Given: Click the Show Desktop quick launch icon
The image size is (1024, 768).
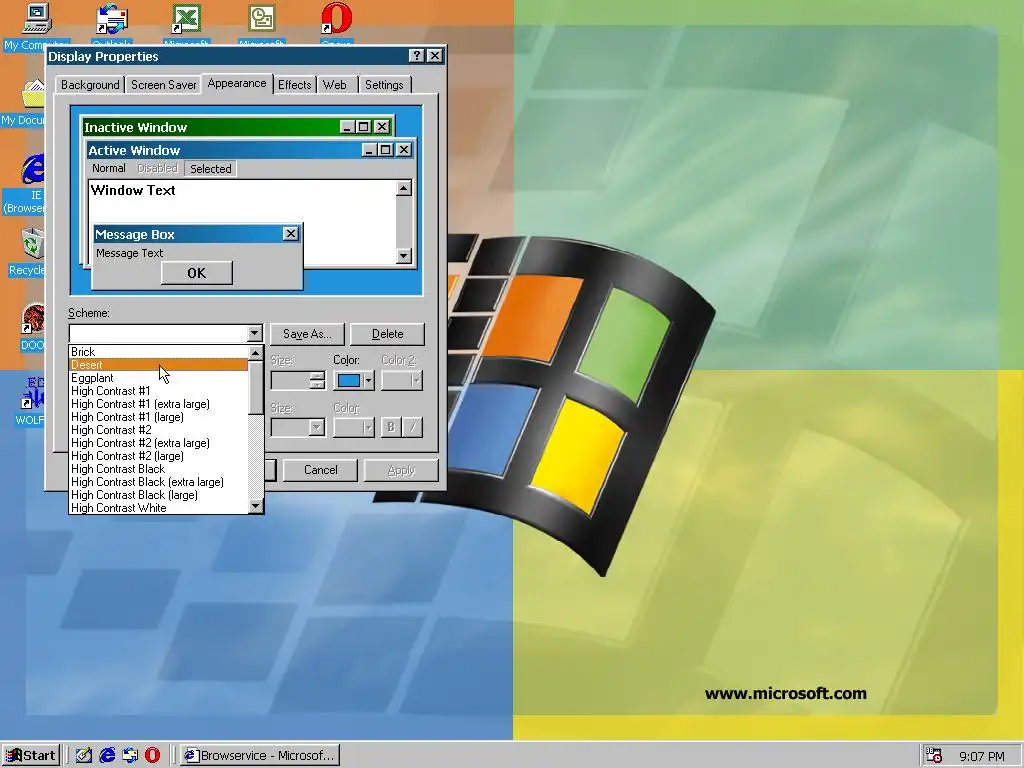Looking at the screenshot, I should tap(84, 756).
